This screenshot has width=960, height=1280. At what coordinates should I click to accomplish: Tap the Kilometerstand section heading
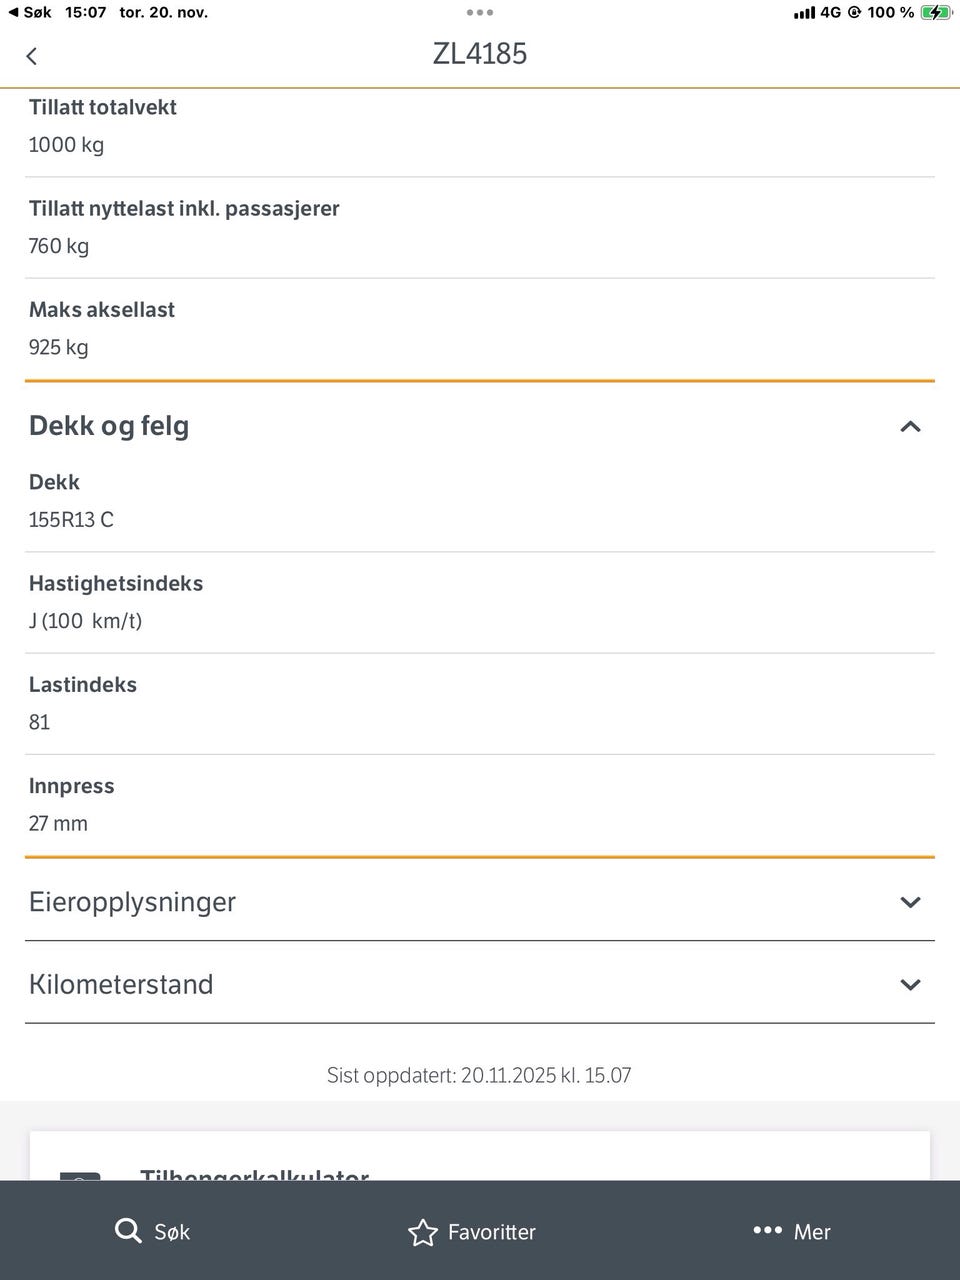[x=121, y=984]
